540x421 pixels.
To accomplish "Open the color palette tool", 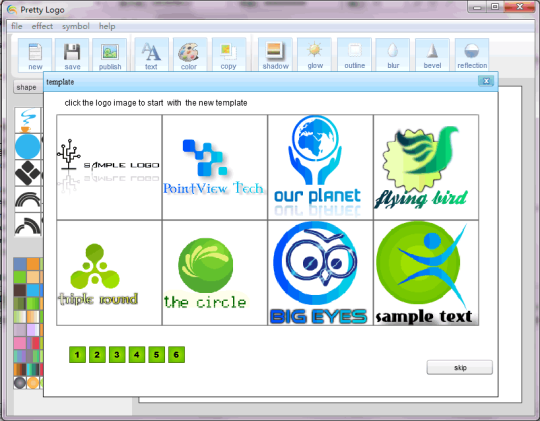I will [189, 55].
